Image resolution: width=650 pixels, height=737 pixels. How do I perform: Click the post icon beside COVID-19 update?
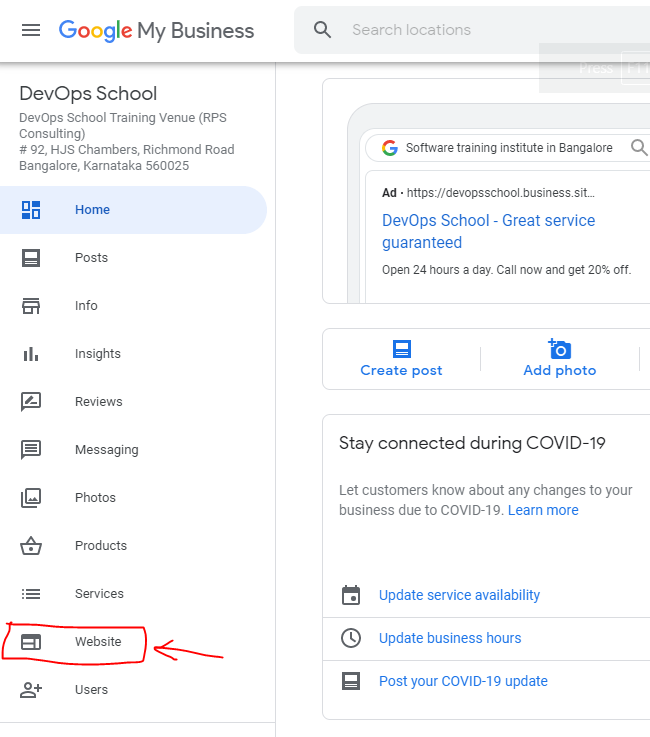pyautogui.click(x=351, y=681)
